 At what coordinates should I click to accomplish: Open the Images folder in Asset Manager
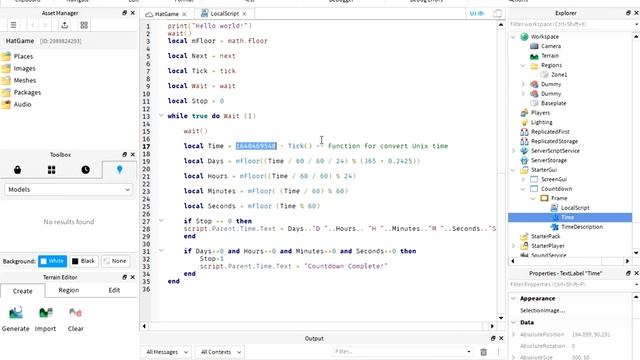[x=18, y=68]
